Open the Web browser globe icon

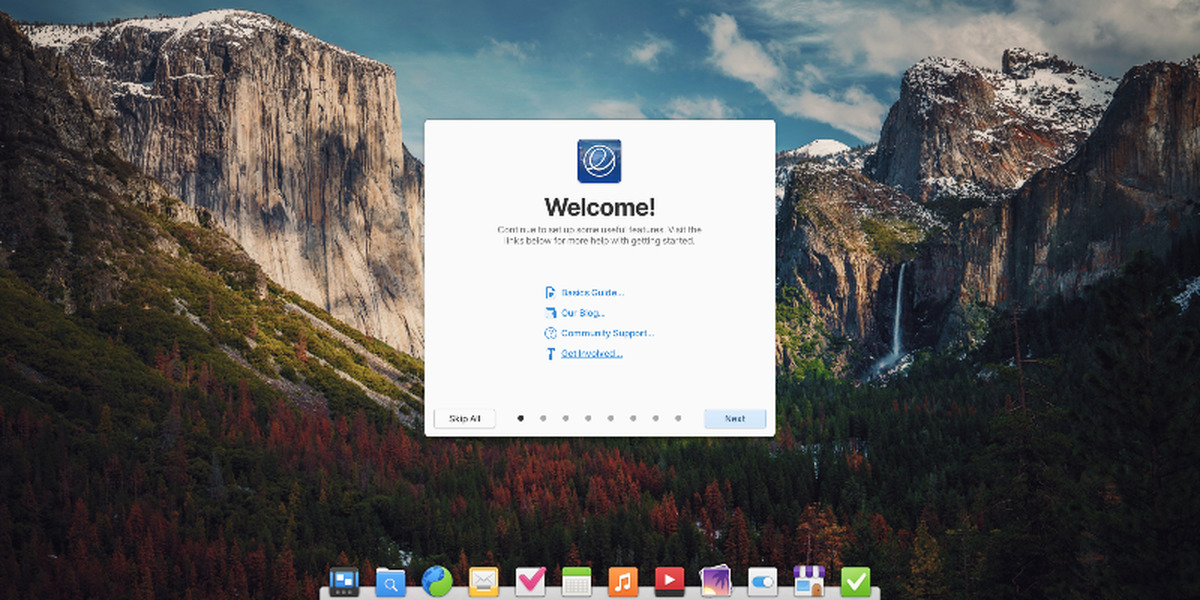coord(437,581)
